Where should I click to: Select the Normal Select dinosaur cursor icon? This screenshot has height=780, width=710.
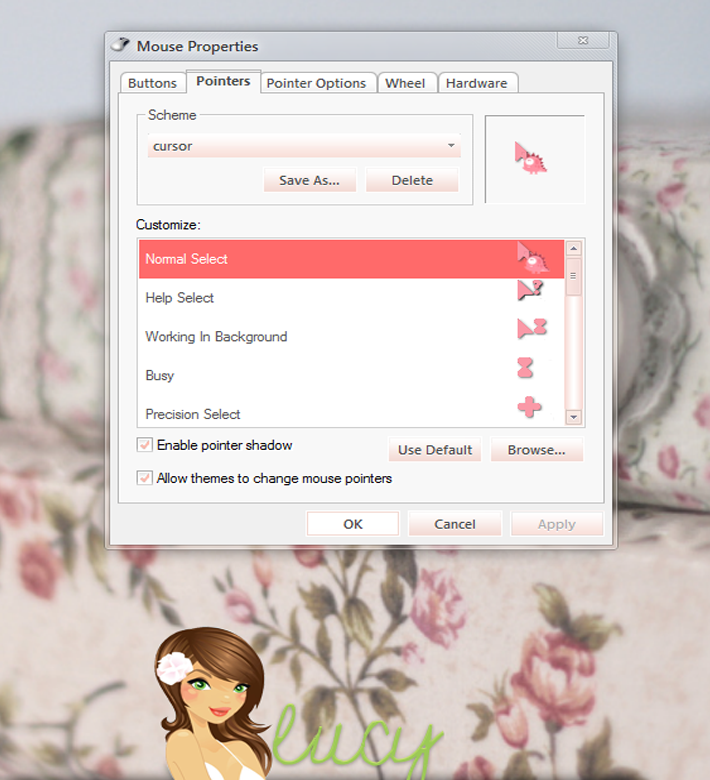(x=532, y=258)
